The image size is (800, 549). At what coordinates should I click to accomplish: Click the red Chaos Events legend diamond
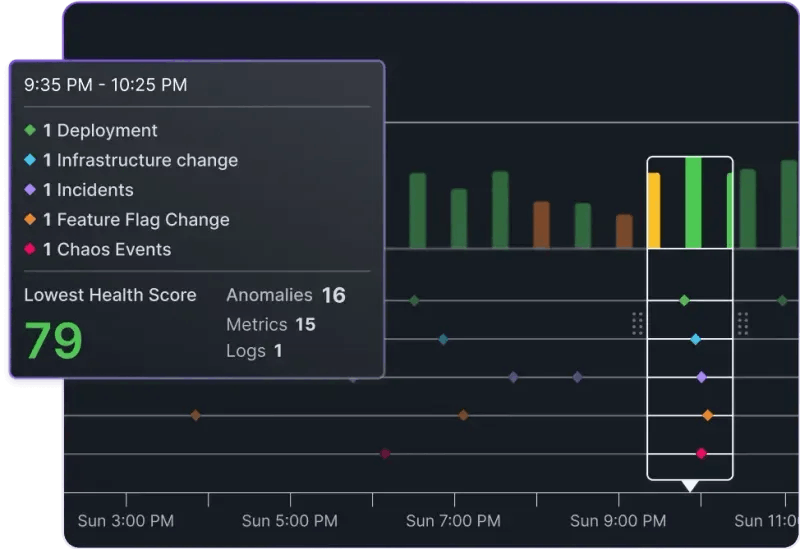(30, 250)
